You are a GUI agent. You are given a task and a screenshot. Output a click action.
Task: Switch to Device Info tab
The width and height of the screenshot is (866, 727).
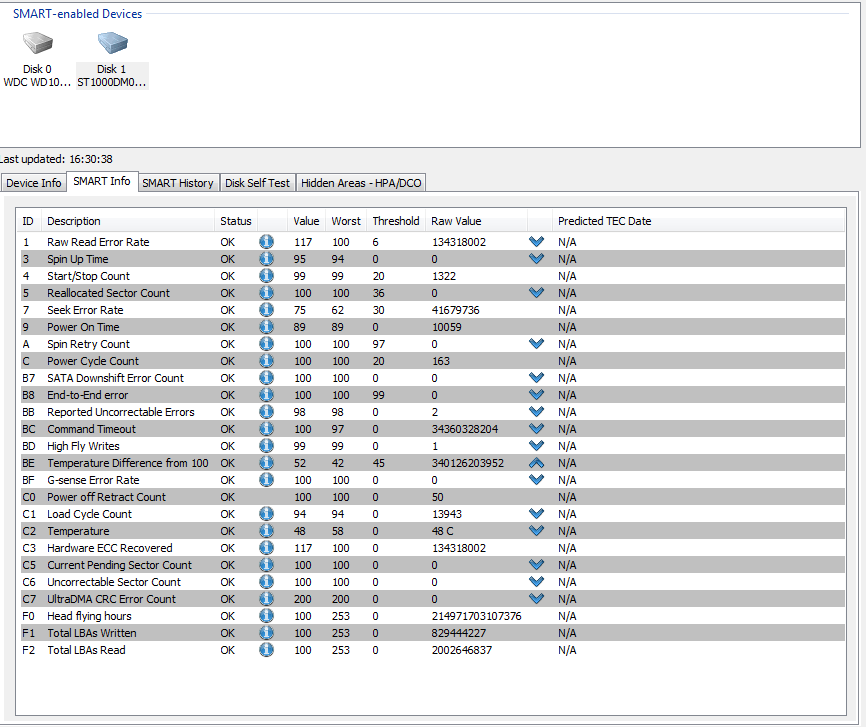(x=34, y=183)
